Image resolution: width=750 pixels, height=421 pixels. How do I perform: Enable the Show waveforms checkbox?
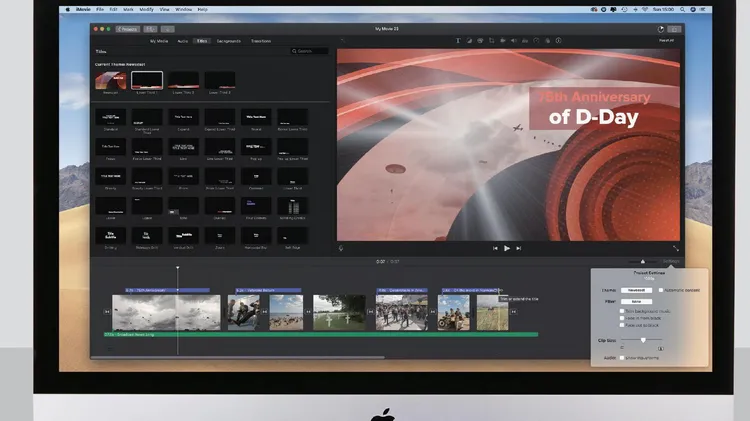tap(622, 358)
